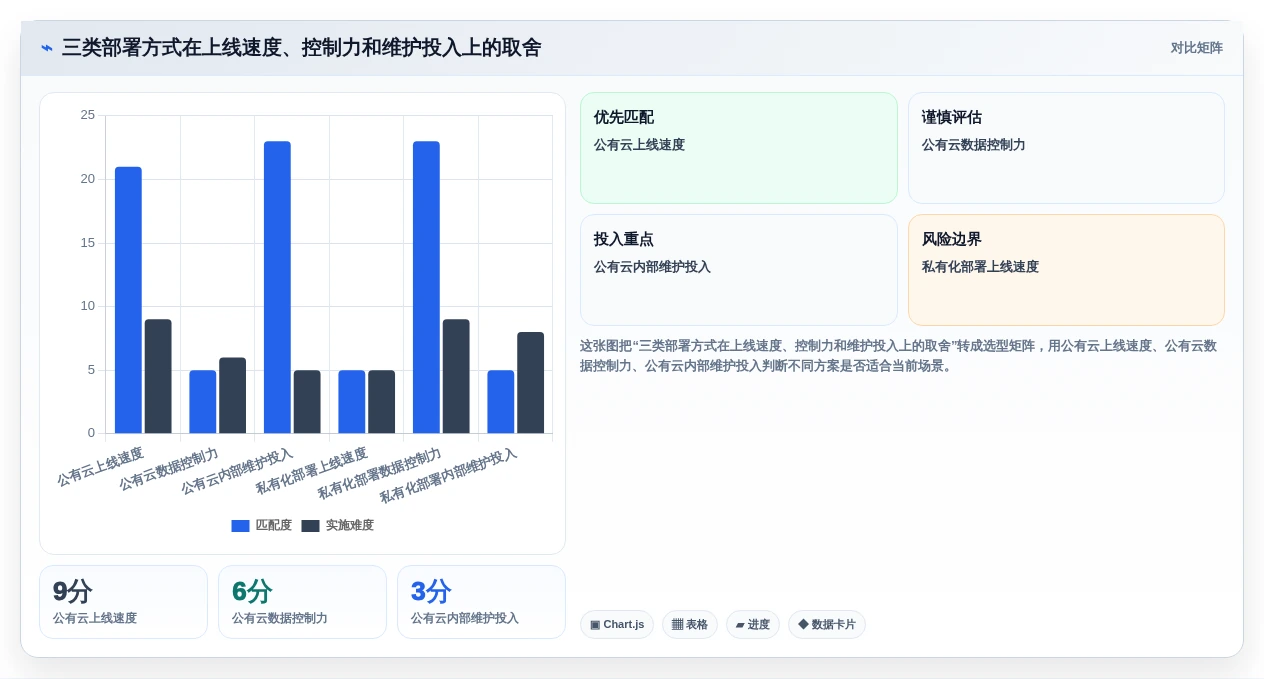Click the main title 三类部署方式 heading
The width and height of the screenshot is (1264, 679).
click(x=302, y=48)
